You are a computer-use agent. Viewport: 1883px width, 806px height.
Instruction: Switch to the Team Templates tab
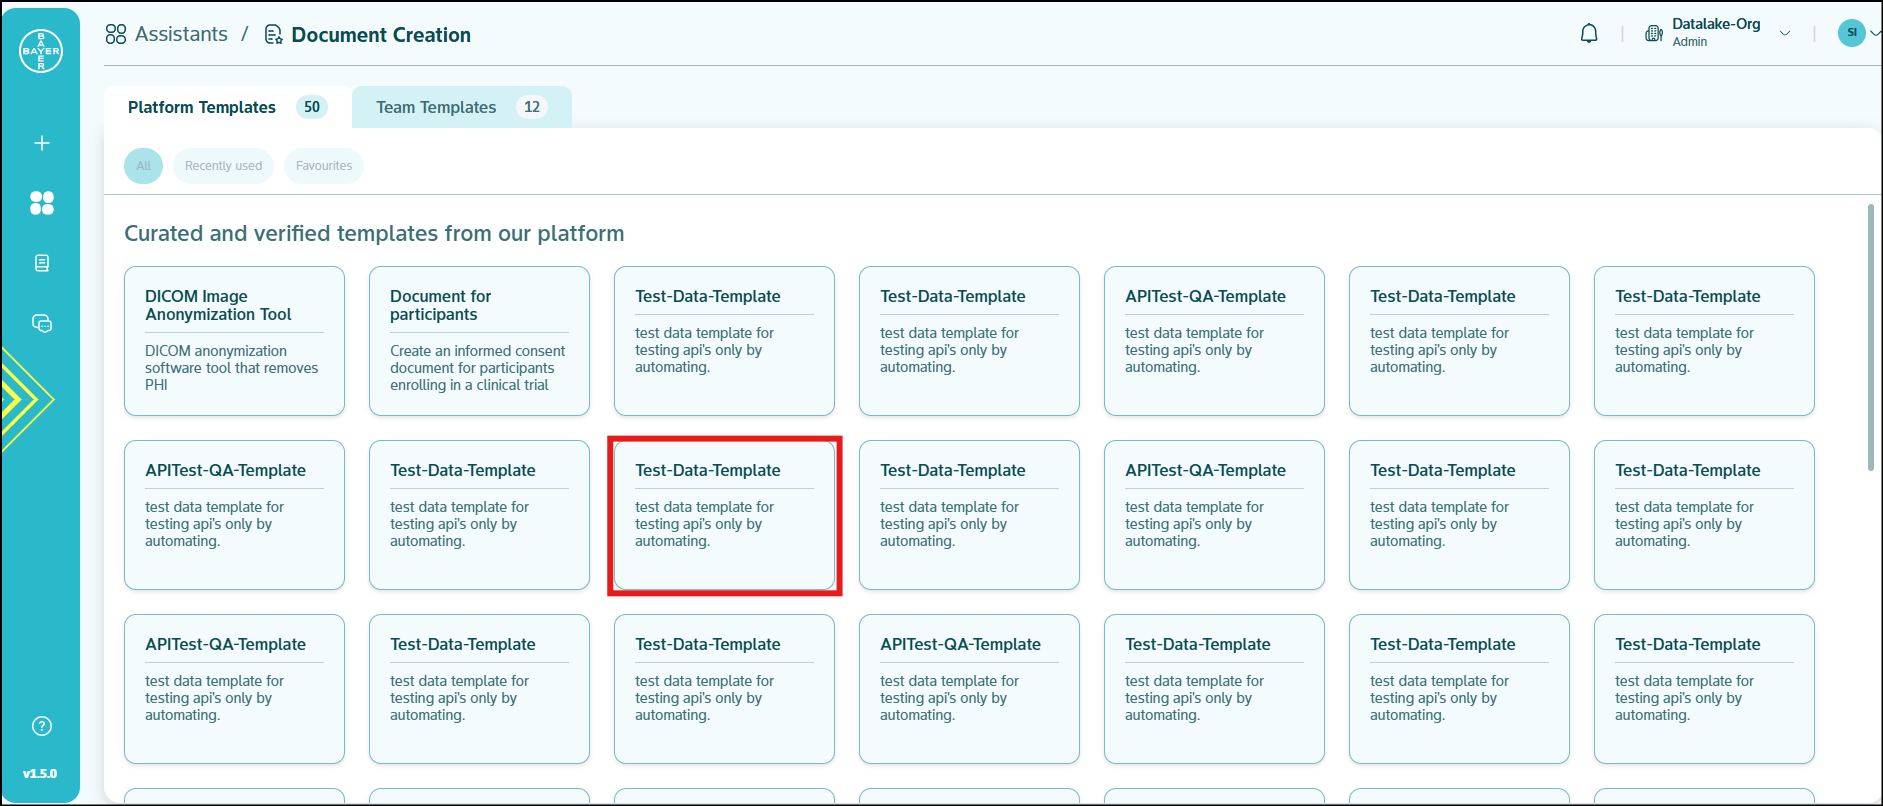coord(460,107)
